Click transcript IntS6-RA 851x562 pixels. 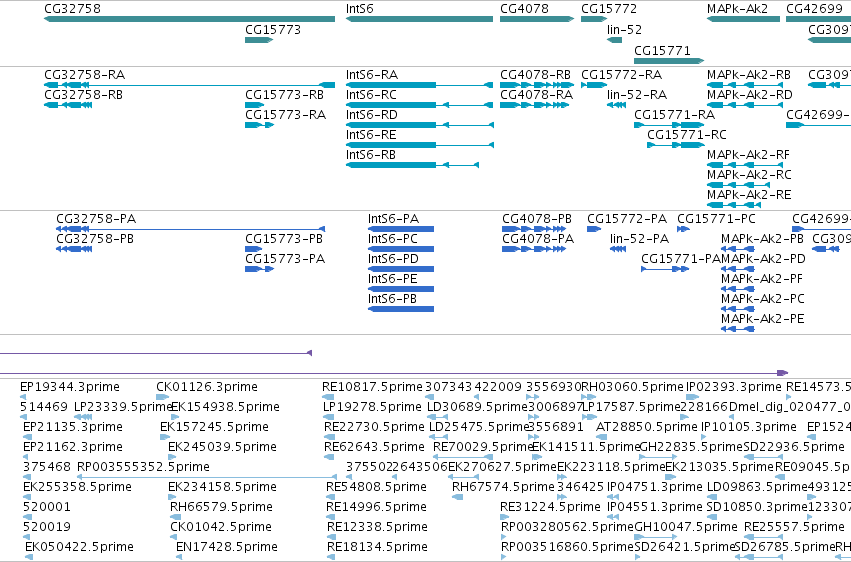tap(420, 85)
